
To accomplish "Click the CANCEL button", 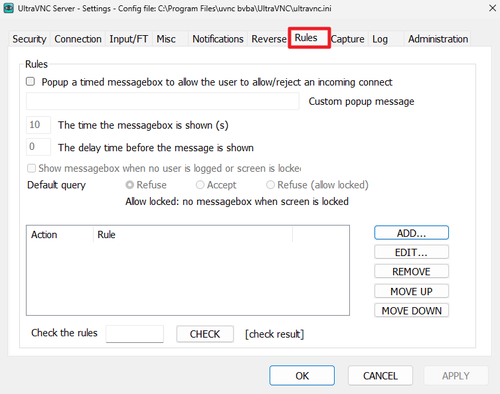I will pos(380,376).
